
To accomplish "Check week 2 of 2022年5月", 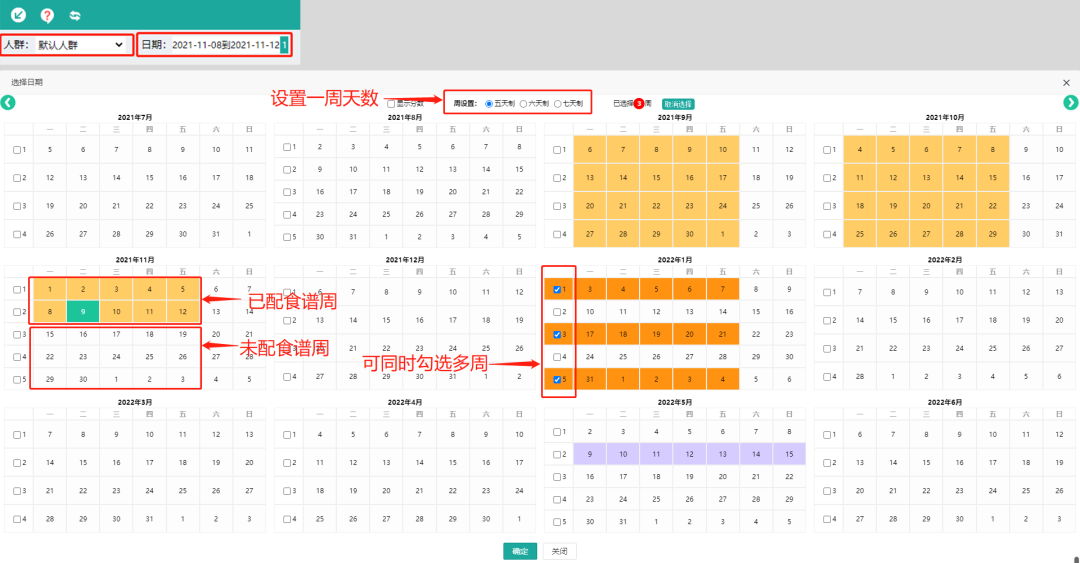I will click(557, 454).
